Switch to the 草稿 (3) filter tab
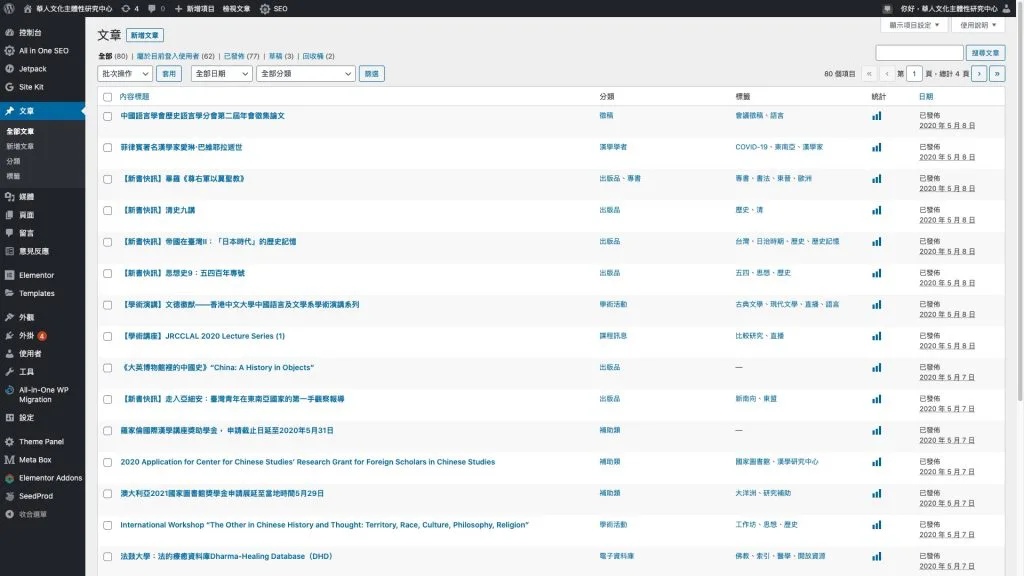Screen dimensions: 1024x576 (281, 56)
